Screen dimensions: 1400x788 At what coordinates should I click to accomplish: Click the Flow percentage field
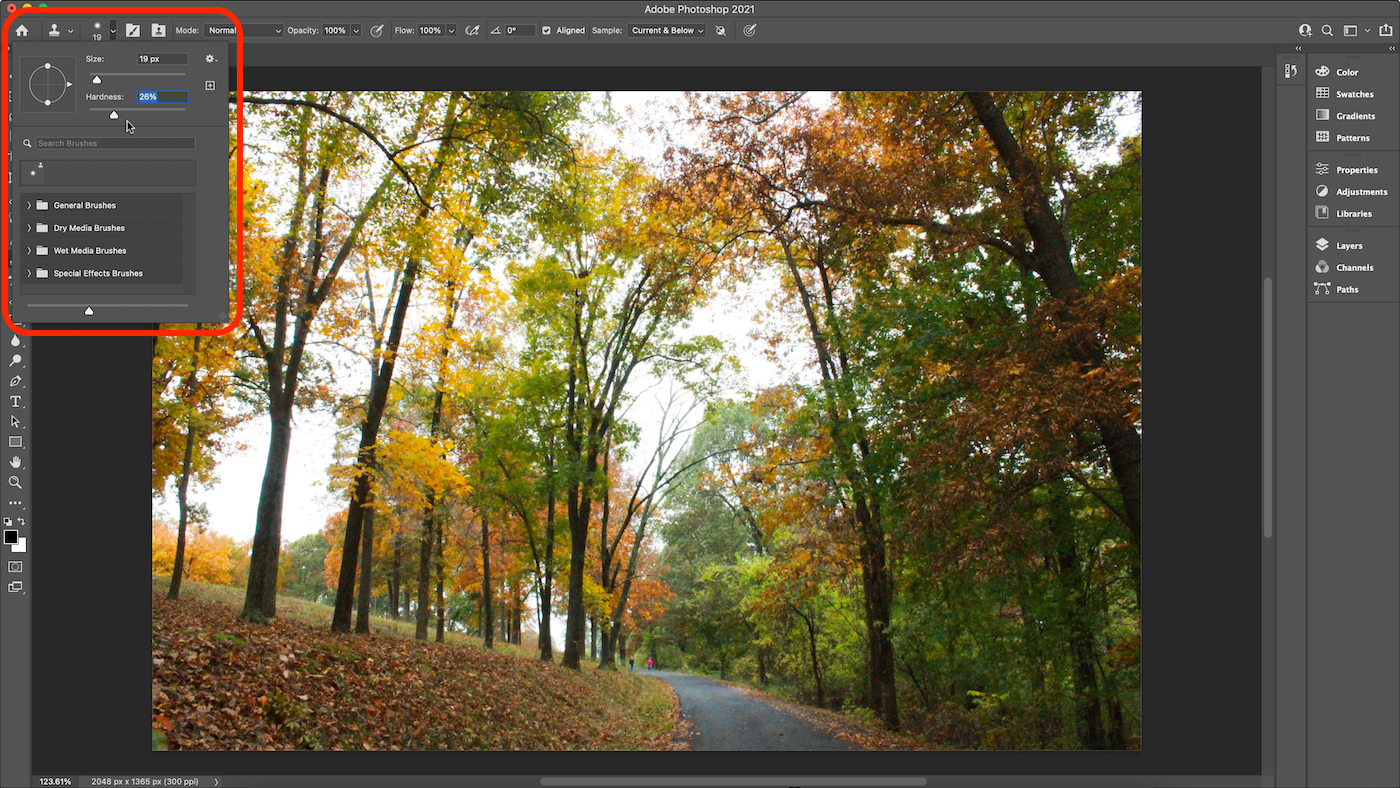coord(431,31)
